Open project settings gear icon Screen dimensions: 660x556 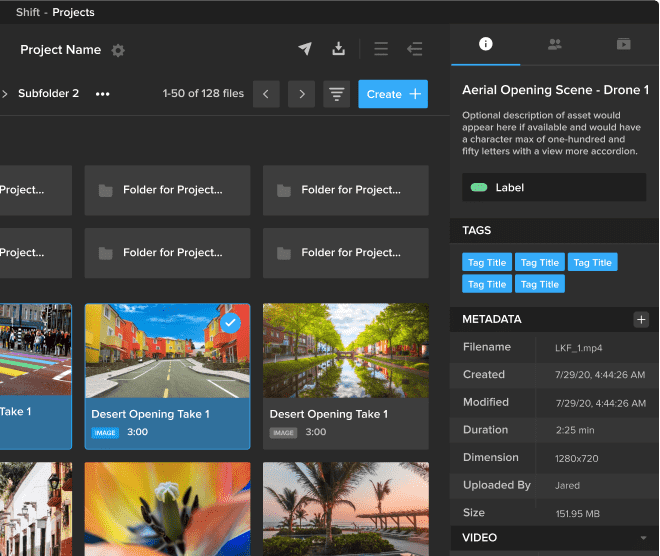point(118,51)
